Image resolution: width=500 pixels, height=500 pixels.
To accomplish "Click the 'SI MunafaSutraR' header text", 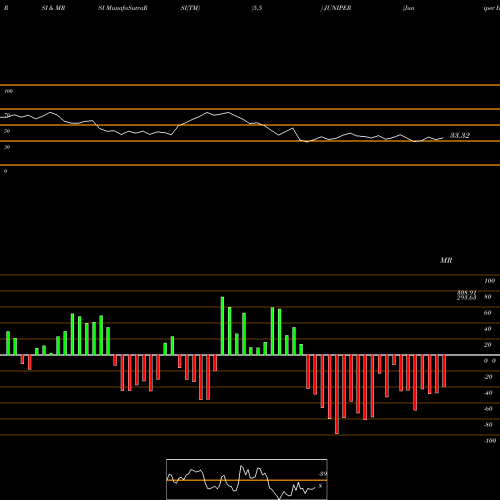I will coord(123,8).
